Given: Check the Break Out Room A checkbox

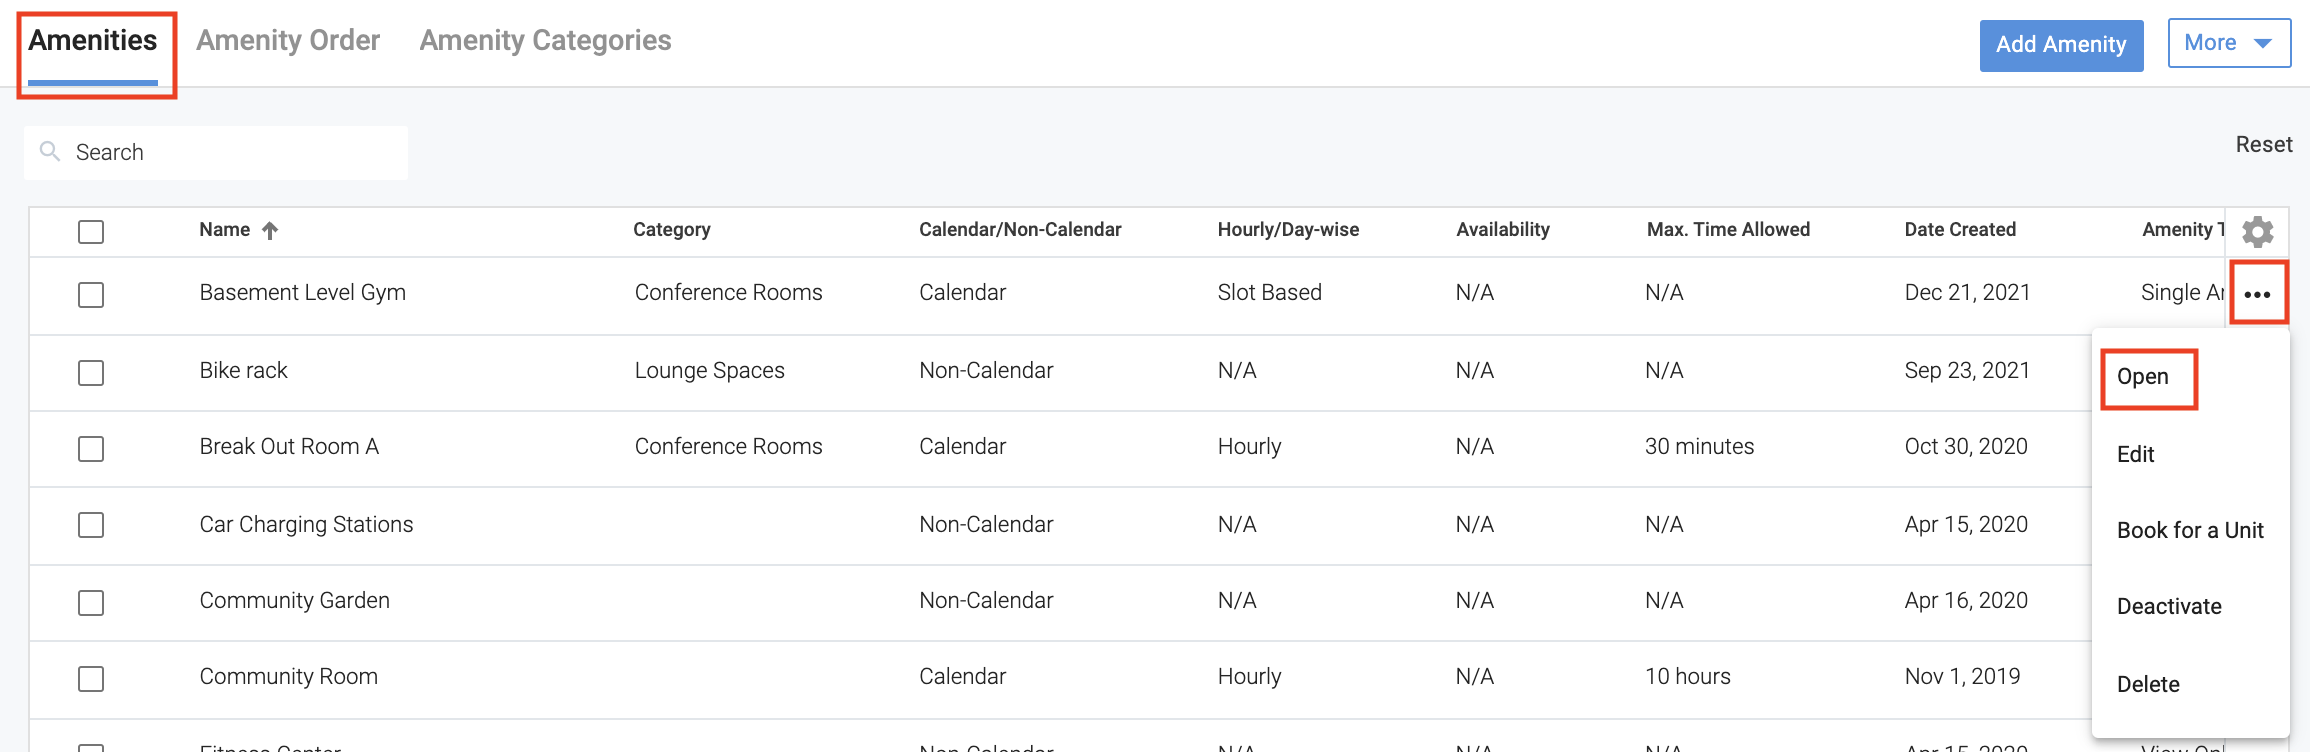Looking at the screenshot, I should tap(91, 449).
